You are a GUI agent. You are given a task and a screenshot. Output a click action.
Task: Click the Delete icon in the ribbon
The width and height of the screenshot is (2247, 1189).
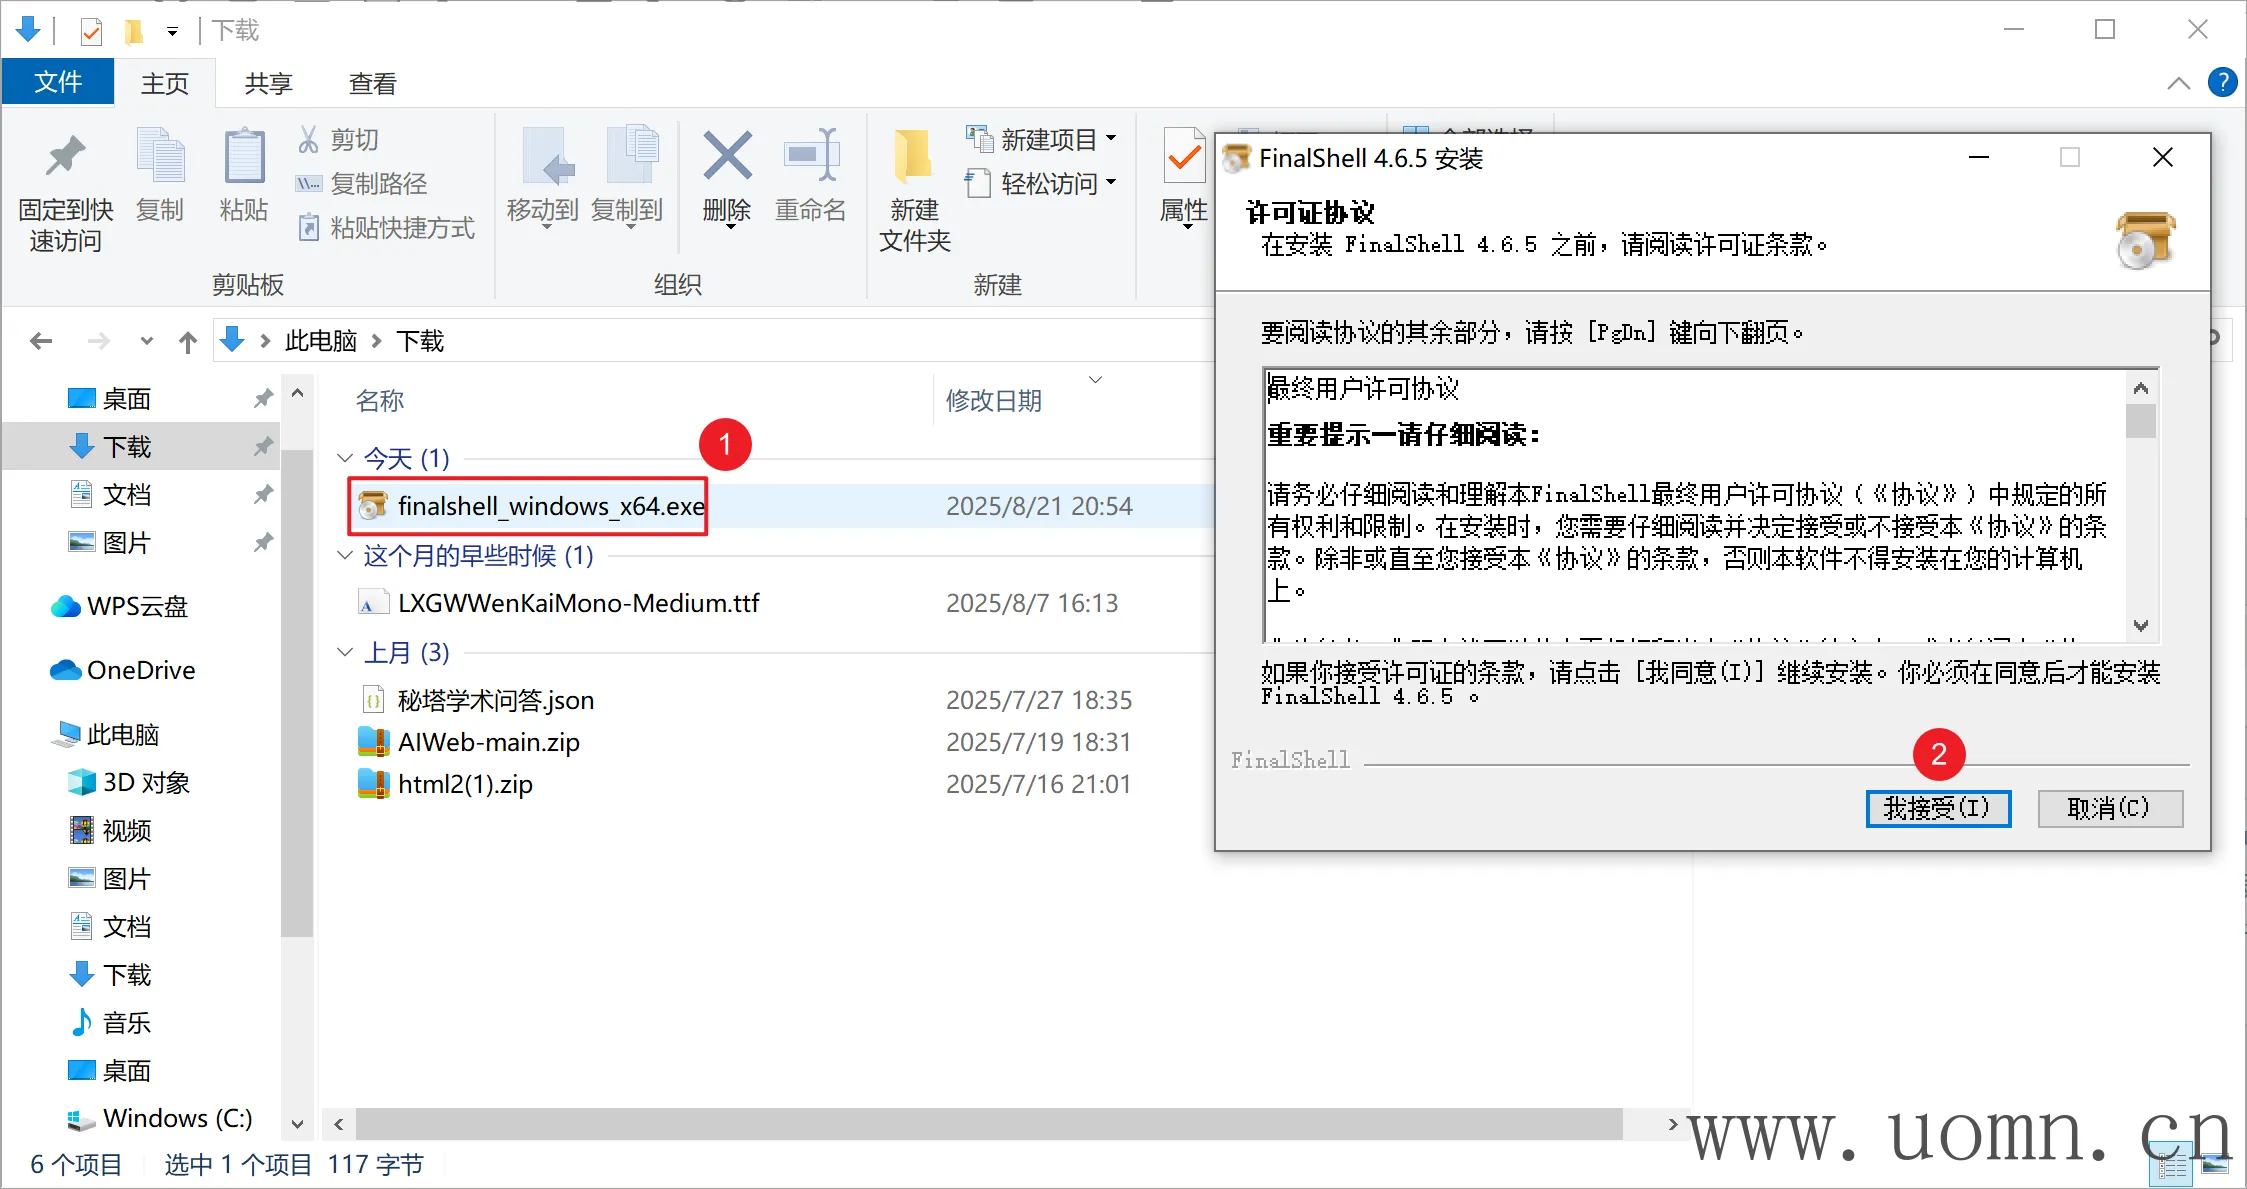(x=727, y=157)
